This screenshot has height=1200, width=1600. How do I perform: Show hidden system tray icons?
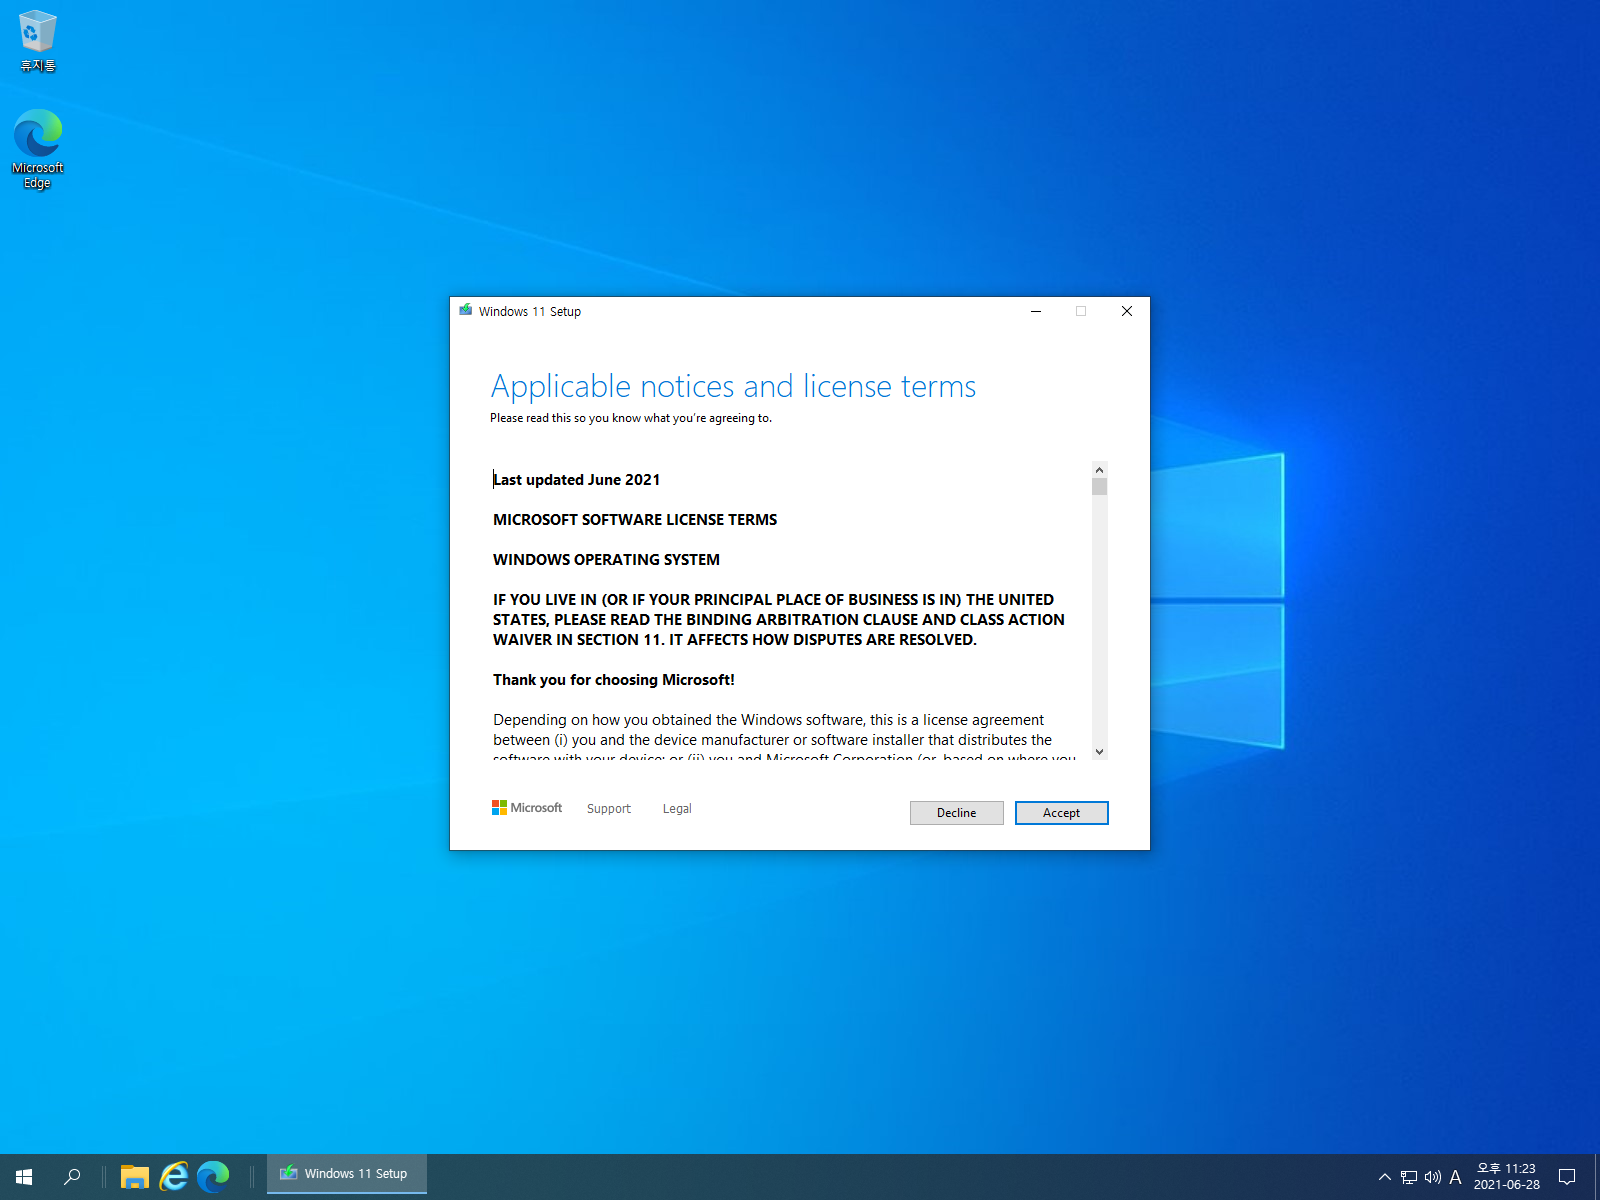point(1384,1177)
